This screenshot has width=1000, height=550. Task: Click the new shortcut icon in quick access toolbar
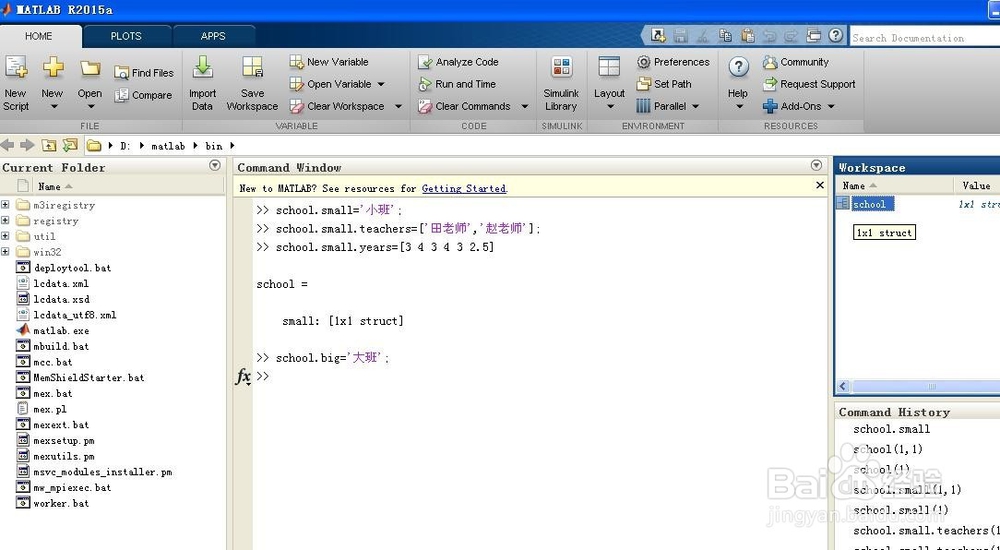click(x=658, y=36)
